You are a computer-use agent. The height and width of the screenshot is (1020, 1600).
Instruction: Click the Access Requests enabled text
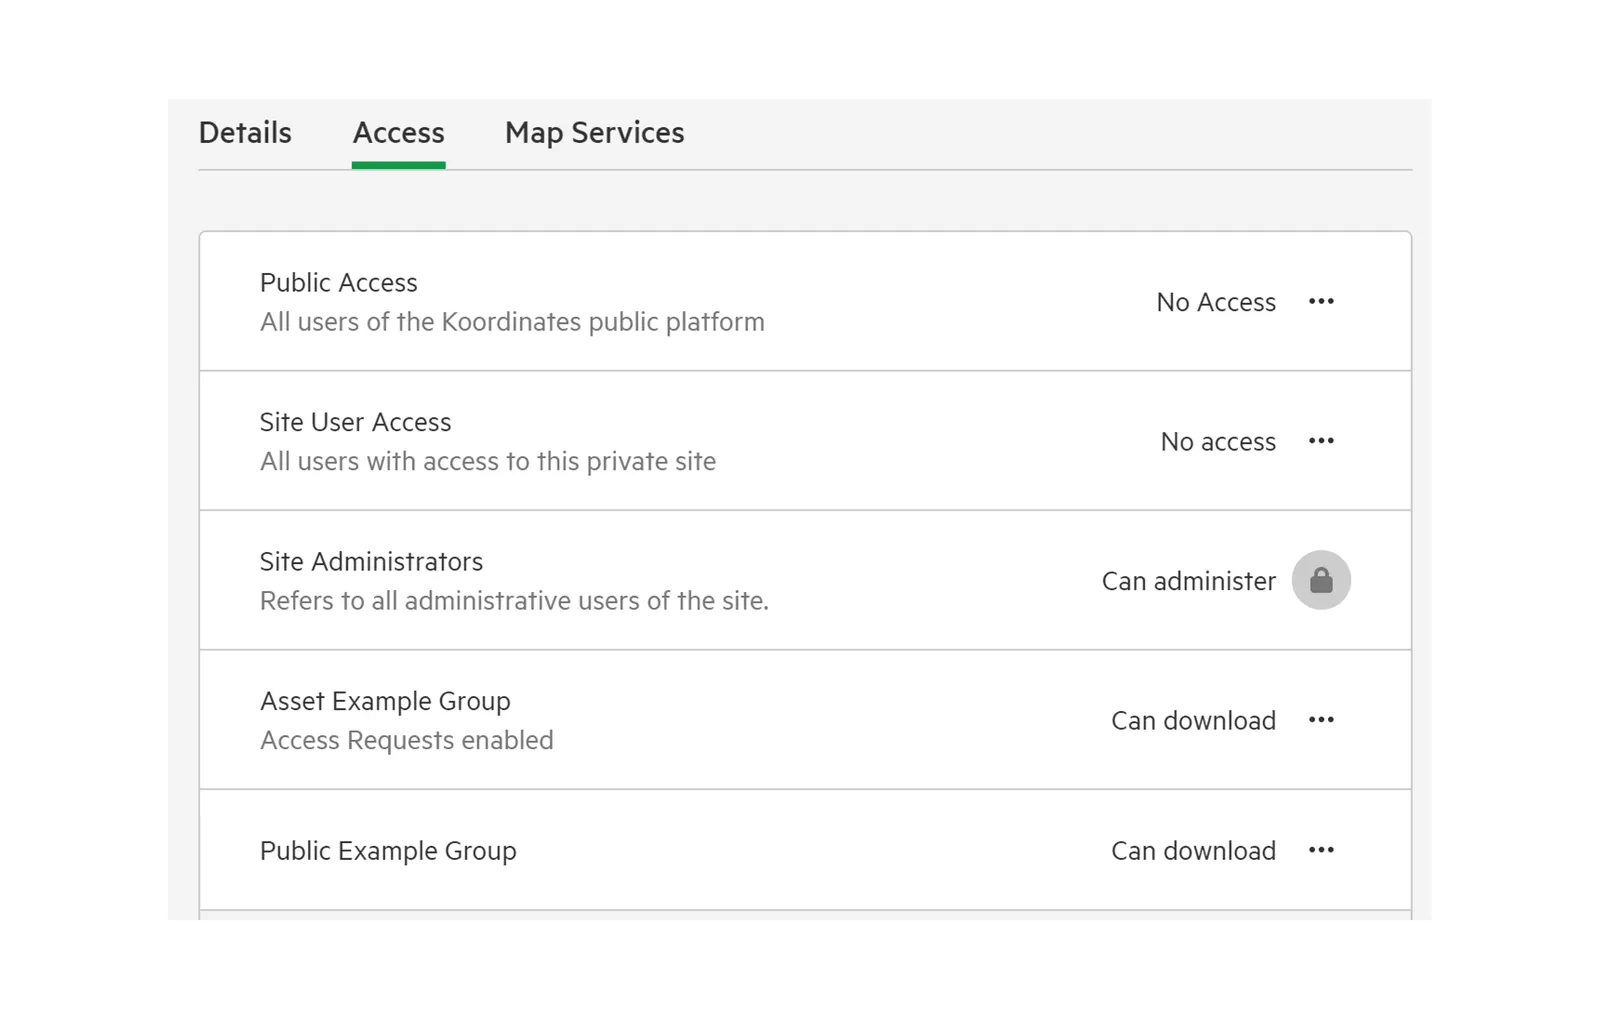[x=407, y=741]
